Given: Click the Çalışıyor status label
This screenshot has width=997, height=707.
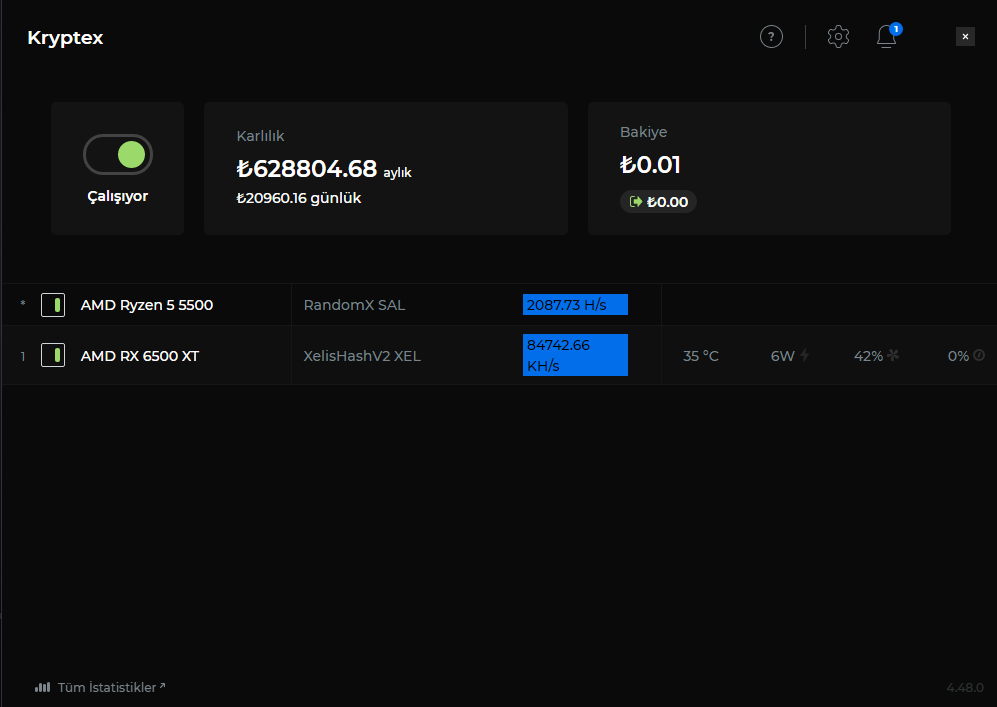Looking at the screenshot, I should click(x=118, y=196).
